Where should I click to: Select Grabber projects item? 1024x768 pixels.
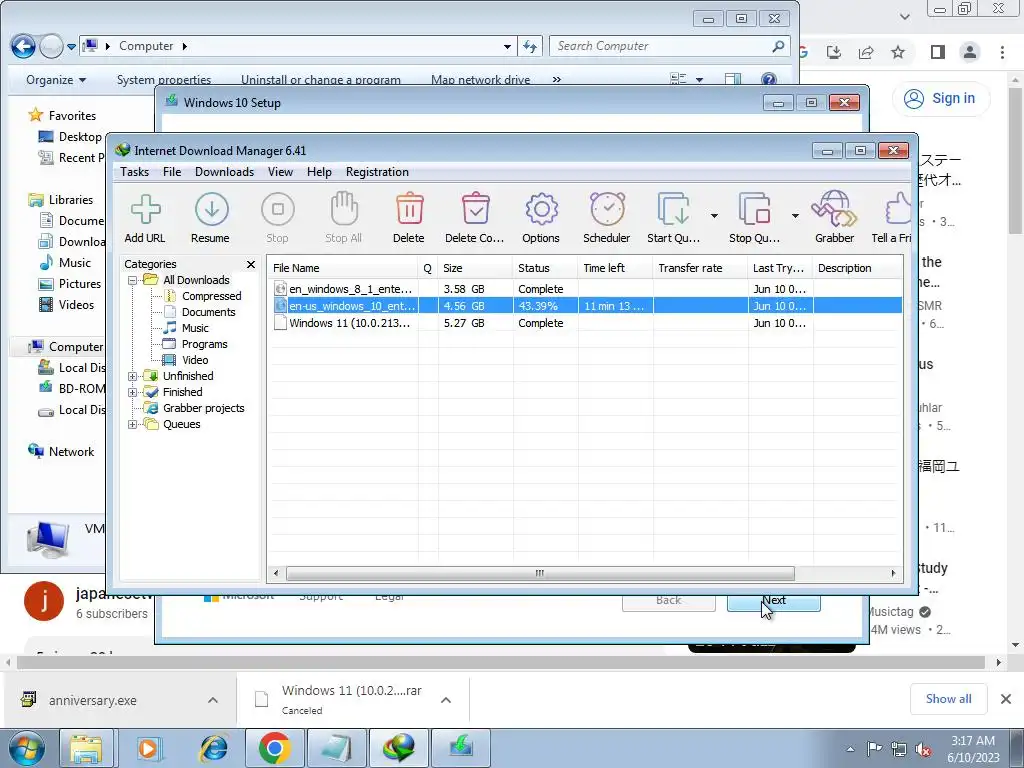tap(203, 408)
